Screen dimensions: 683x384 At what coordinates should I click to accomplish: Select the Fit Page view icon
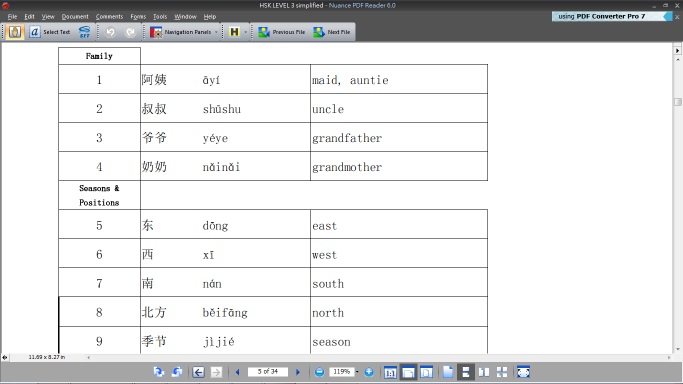tap(426, 372)
